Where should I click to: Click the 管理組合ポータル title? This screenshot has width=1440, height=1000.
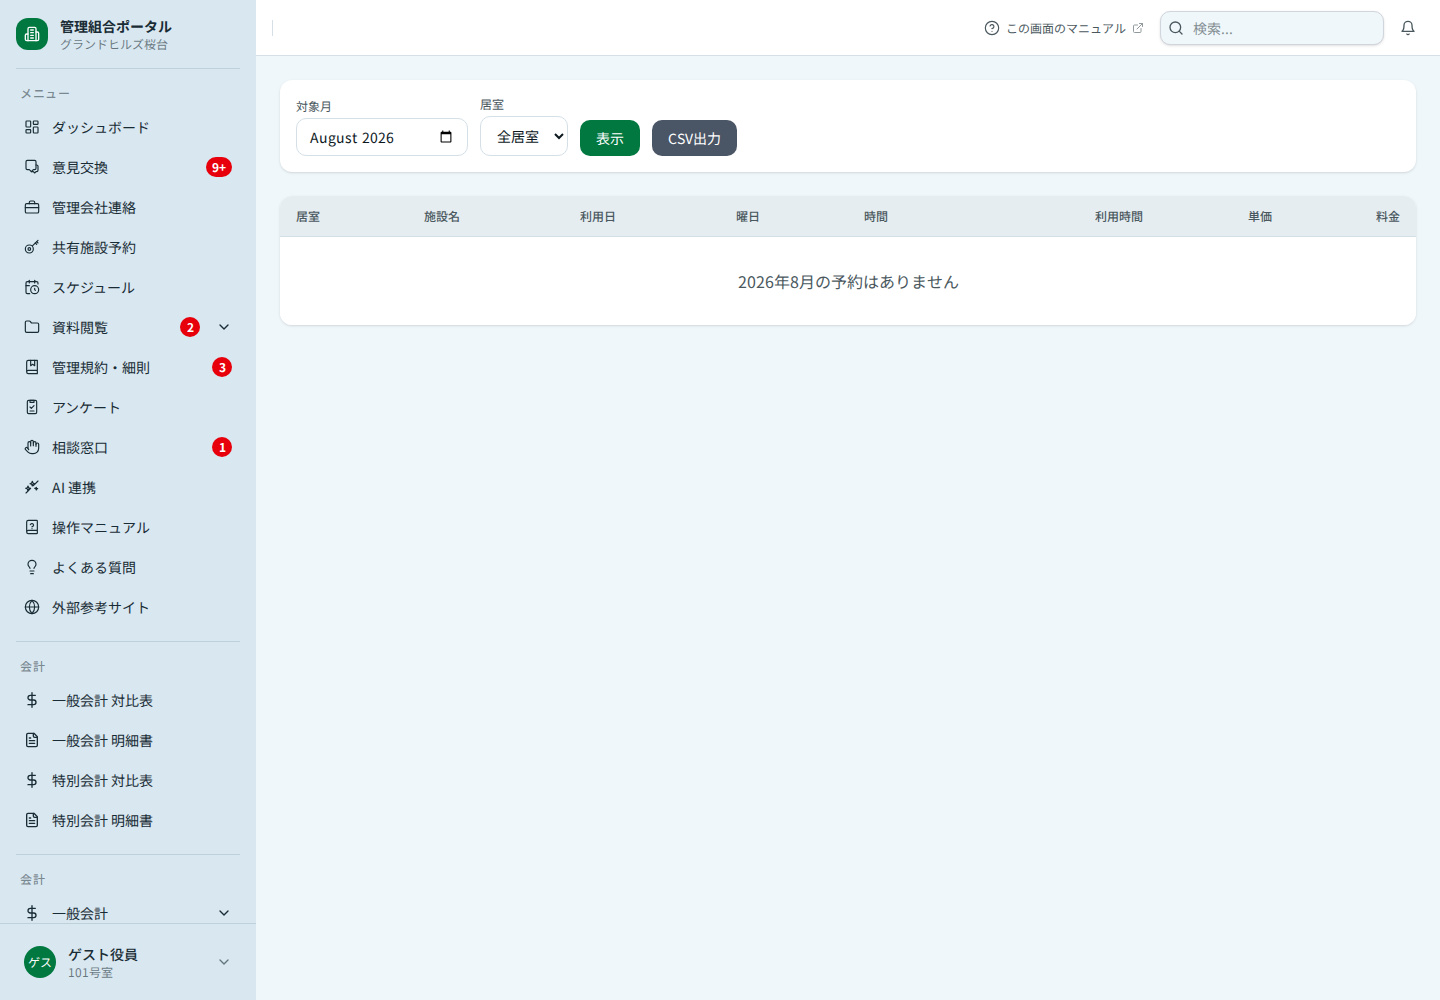(116, 26)
